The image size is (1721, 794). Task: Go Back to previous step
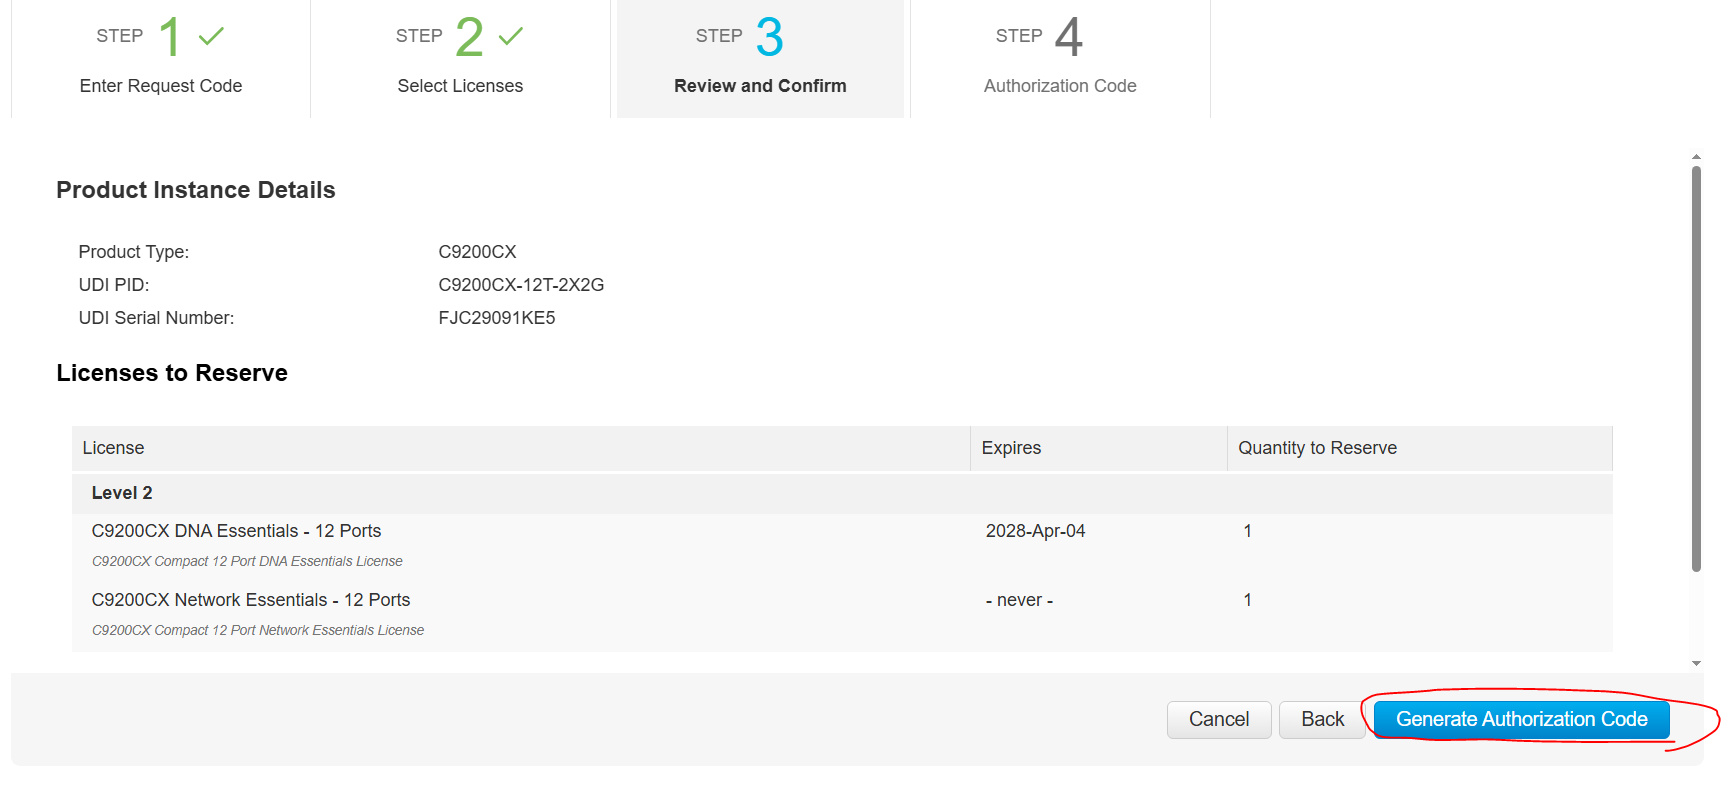pyautogui.click(x=1322, y=720)
